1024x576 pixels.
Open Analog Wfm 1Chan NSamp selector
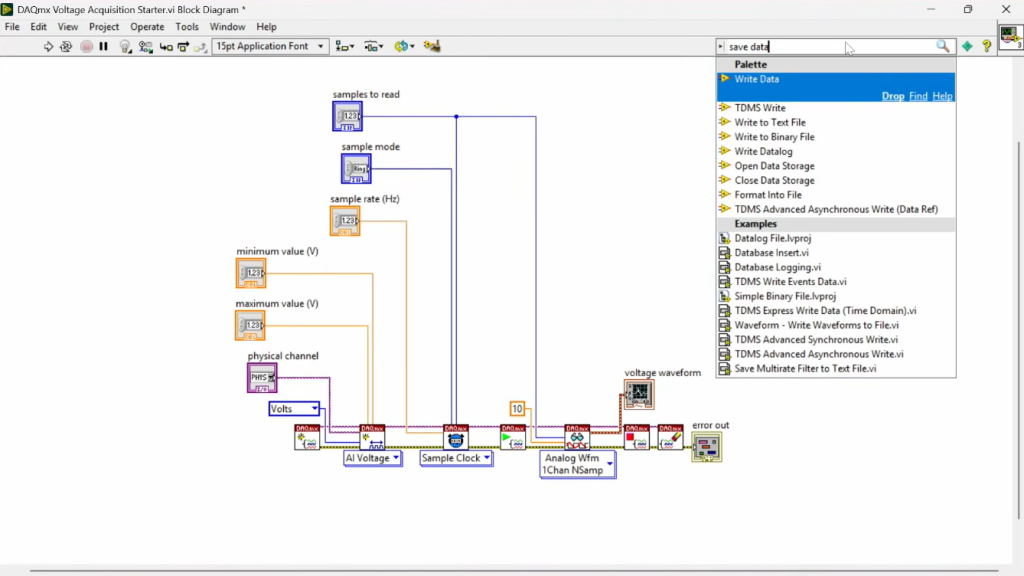tap(577, 464)
